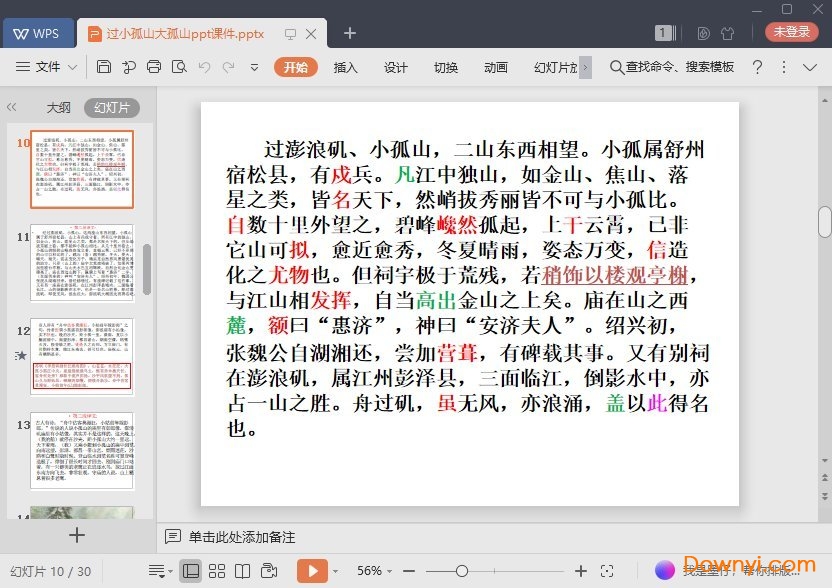Expand the 文件 menu dropdown
Screen dimensions: 832x588
click(47, 67)
